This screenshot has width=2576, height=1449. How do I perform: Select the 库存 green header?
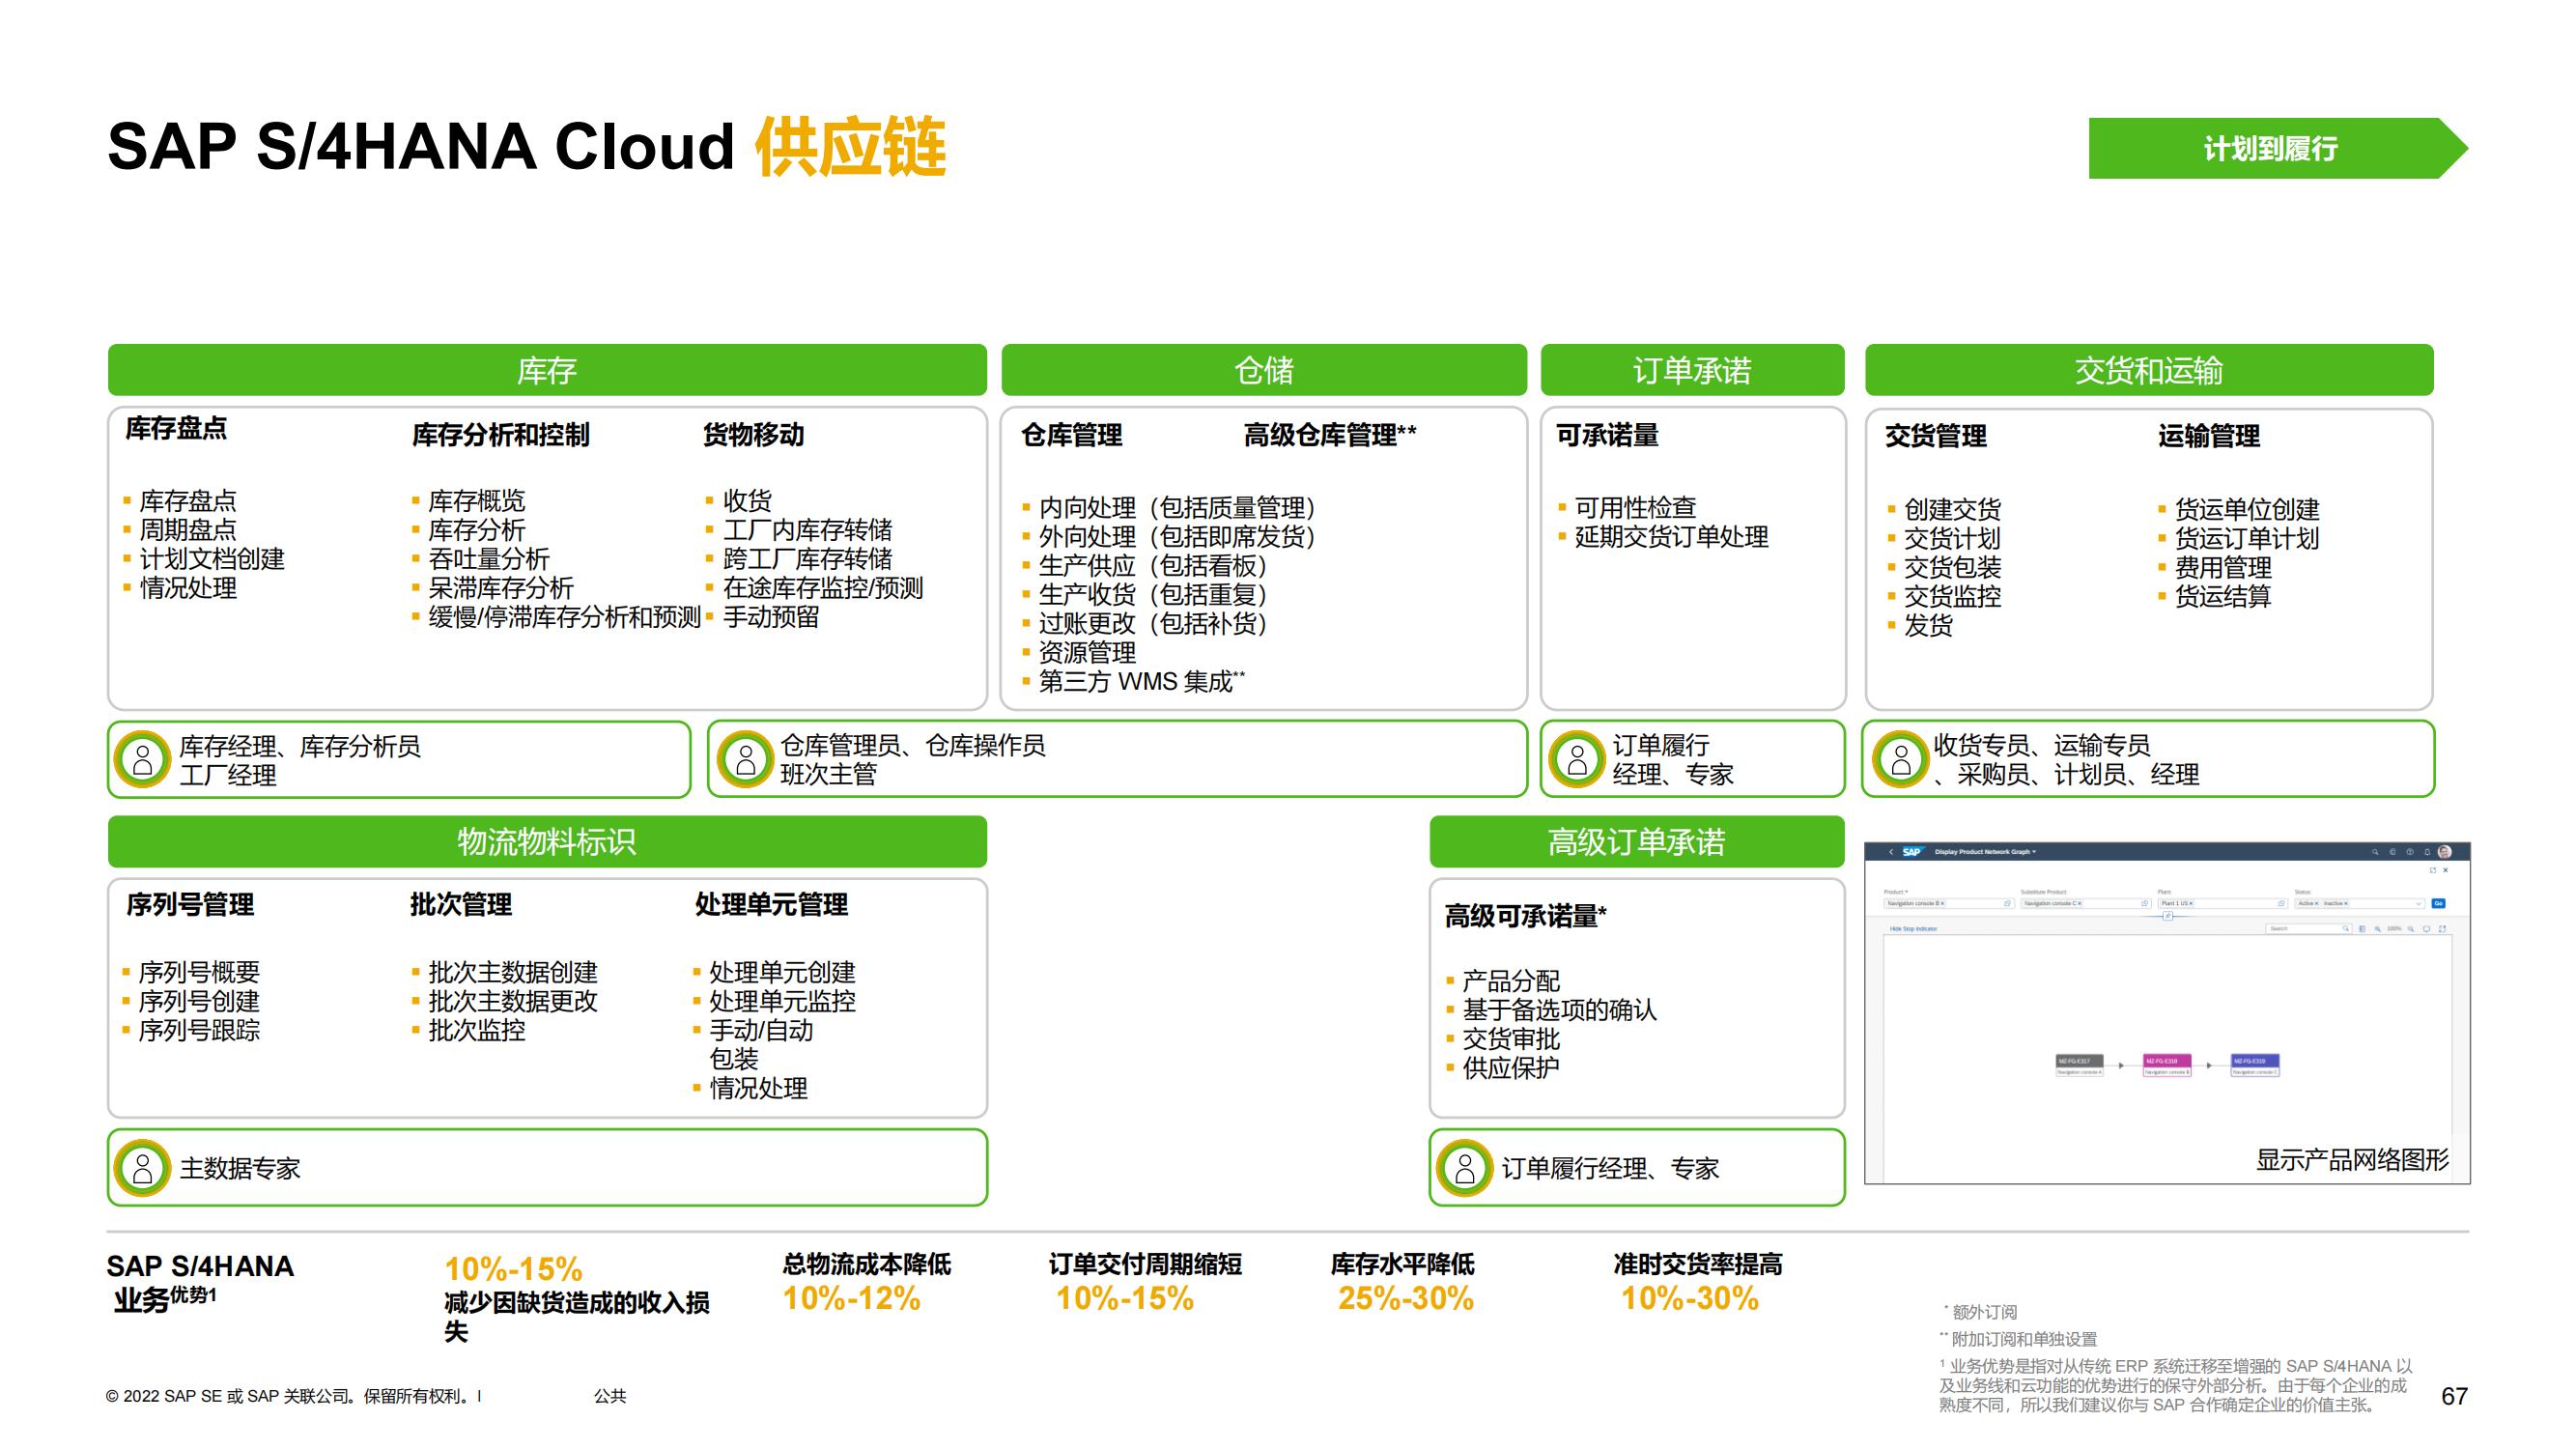[547, 370]
